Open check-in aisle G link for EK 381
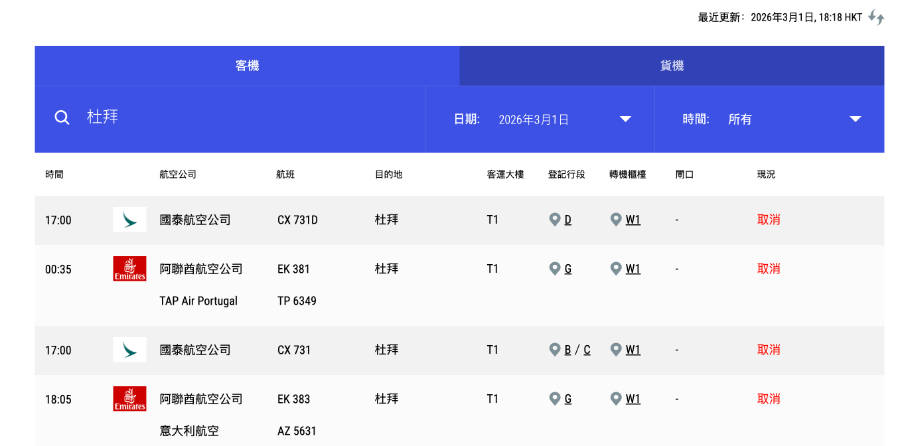 (568, 269)
